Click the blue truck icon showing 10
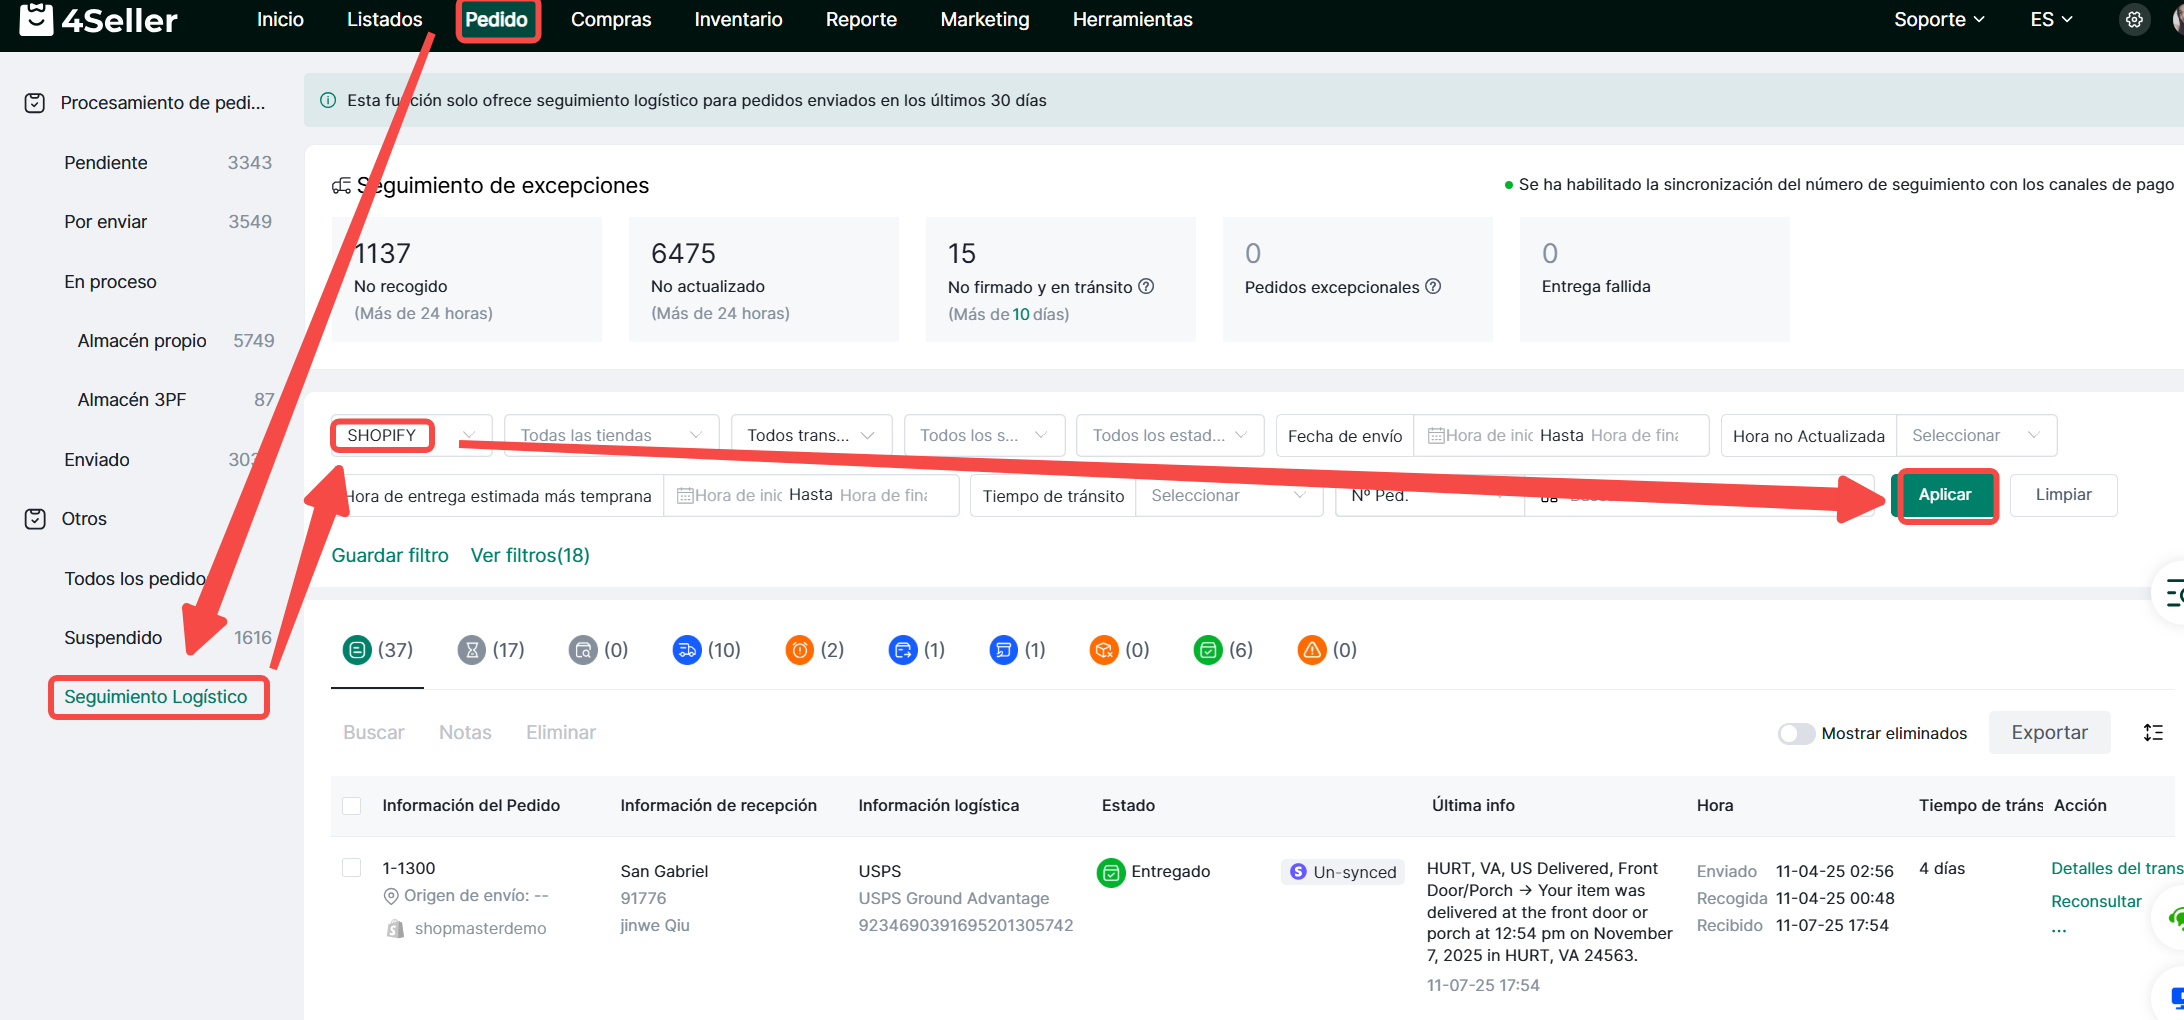The width and height of the screenshot is (2184, 1020). click(687, 650)
